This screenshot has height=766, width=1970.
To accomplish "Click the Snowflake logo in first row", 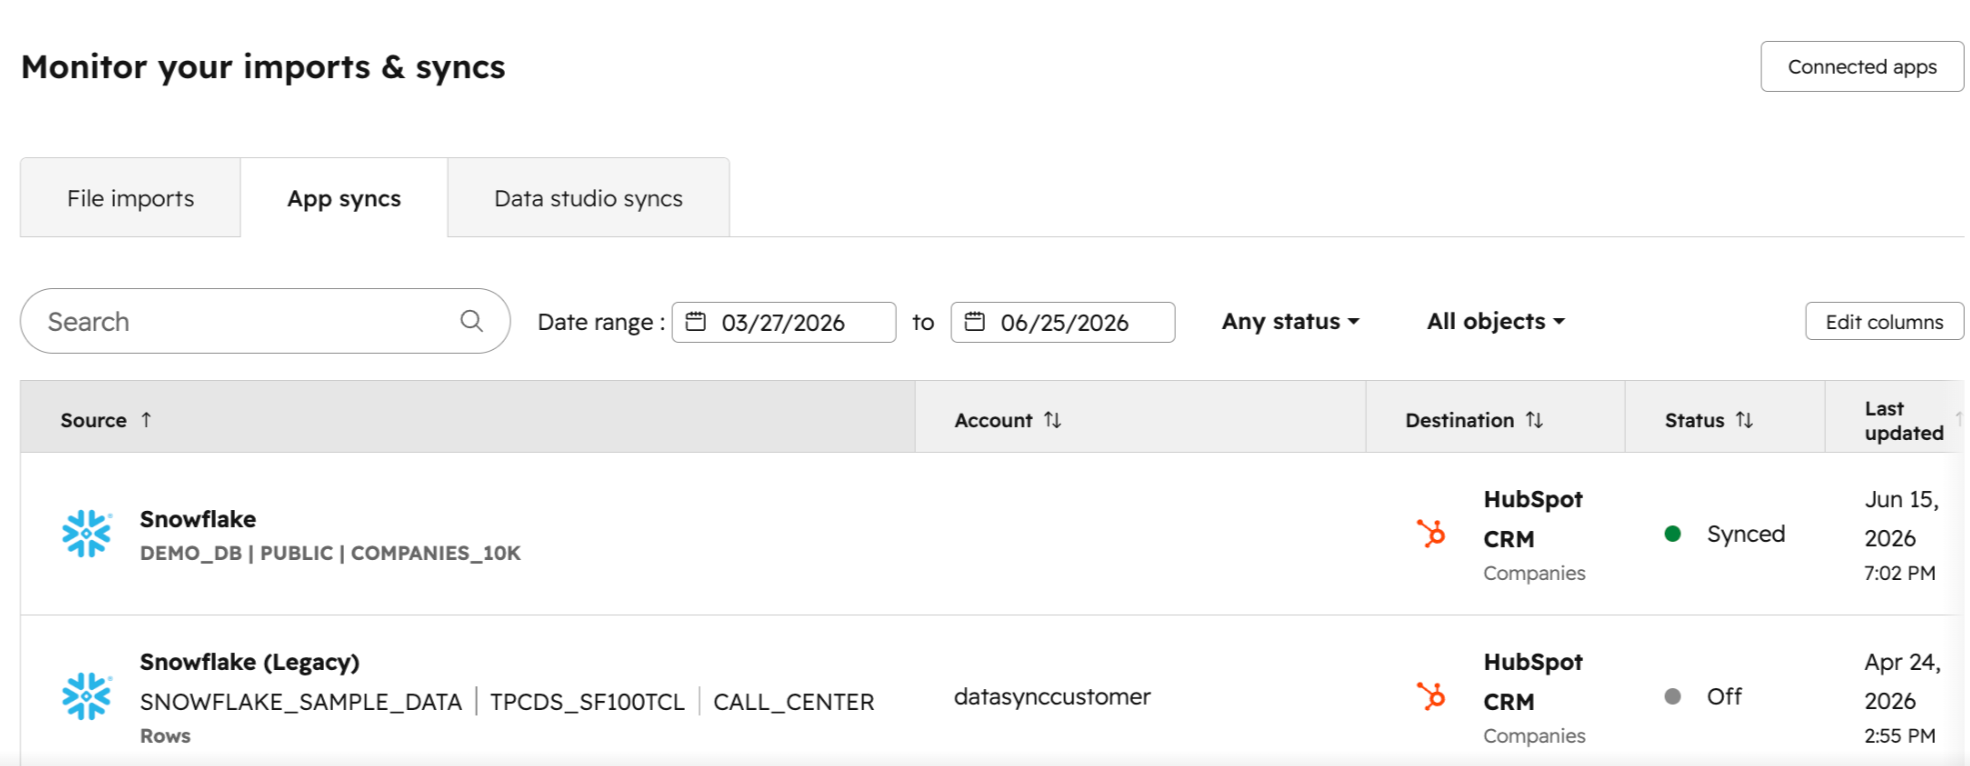I will pos(87,534).
